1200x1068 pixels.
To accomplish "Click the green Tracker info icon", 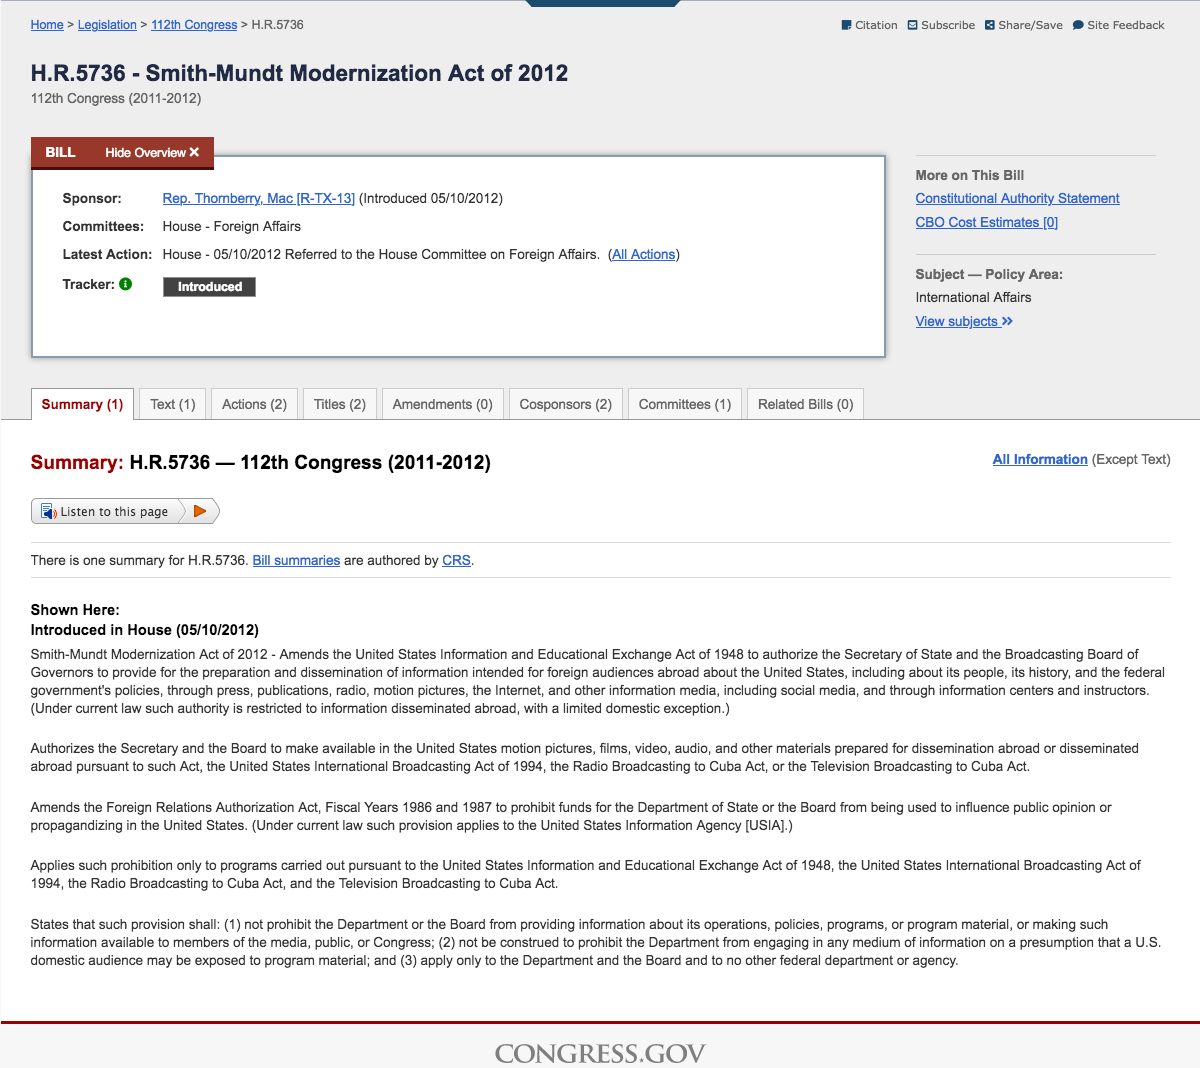I will click(x=125, y=284).
